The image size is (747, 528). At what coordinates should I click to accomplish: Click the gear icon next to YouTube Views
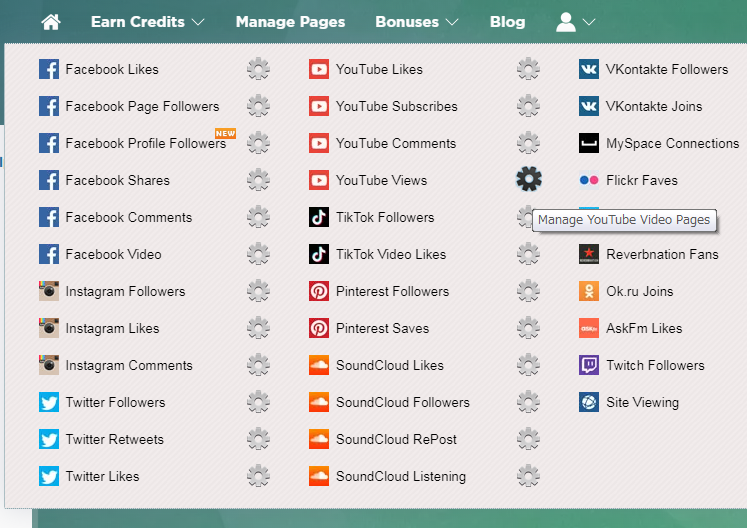tap(528, 180)
